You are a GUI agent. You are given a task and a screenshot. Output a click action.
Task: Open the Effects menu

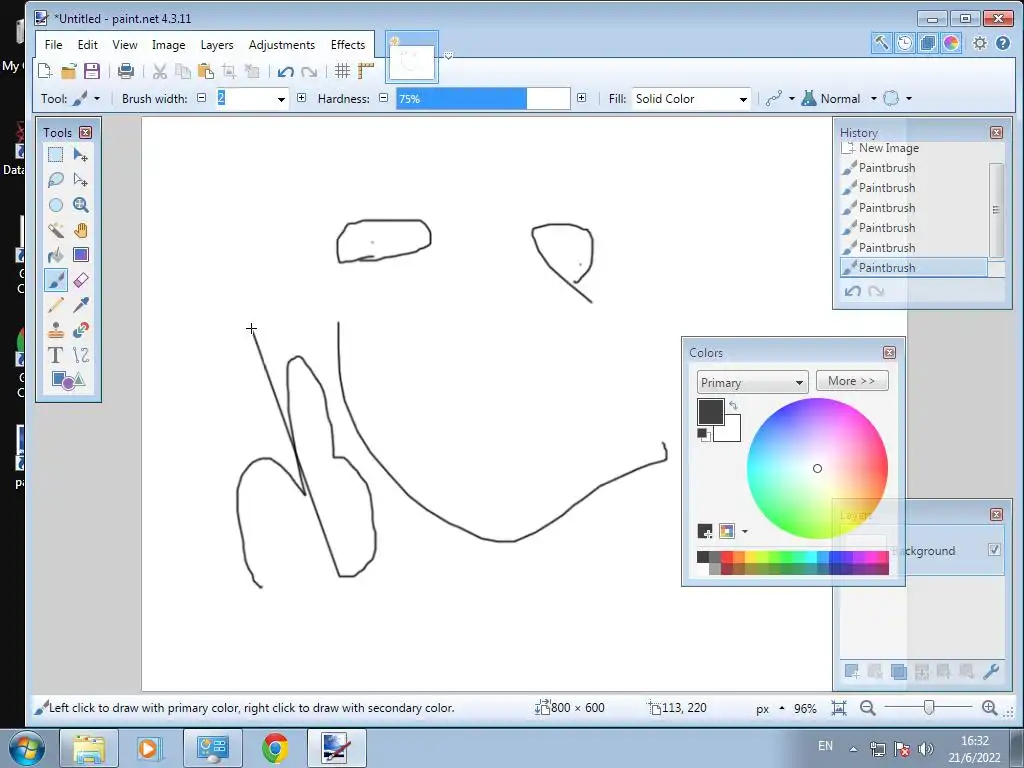[x=347, y=44]
